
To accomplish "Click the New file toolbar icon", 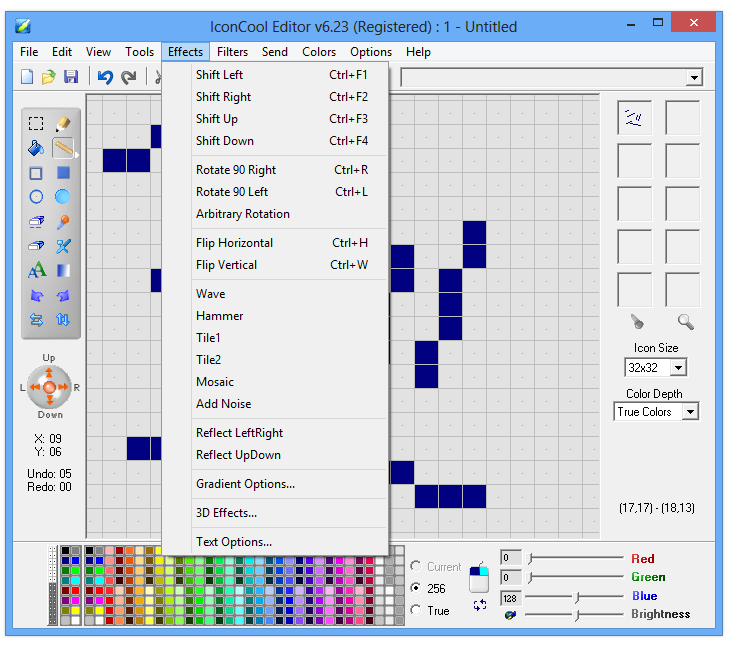I will coord(27,77).
